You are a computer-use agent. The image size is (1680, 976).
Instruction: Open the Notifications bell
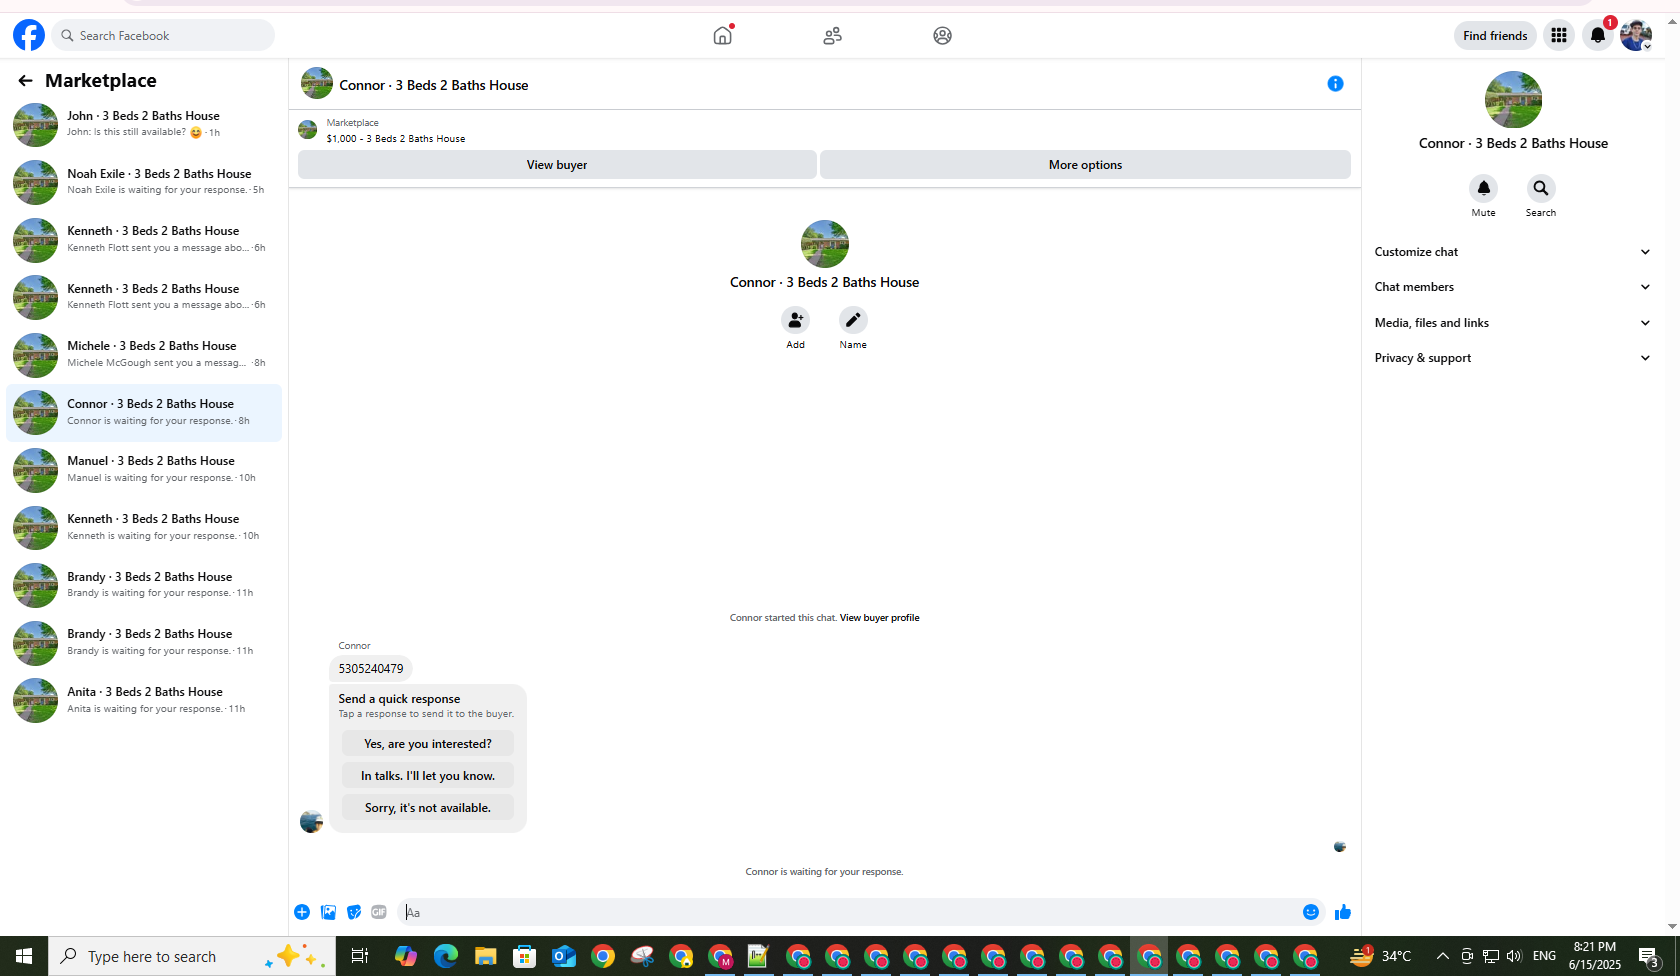(x=1598, y=35)
